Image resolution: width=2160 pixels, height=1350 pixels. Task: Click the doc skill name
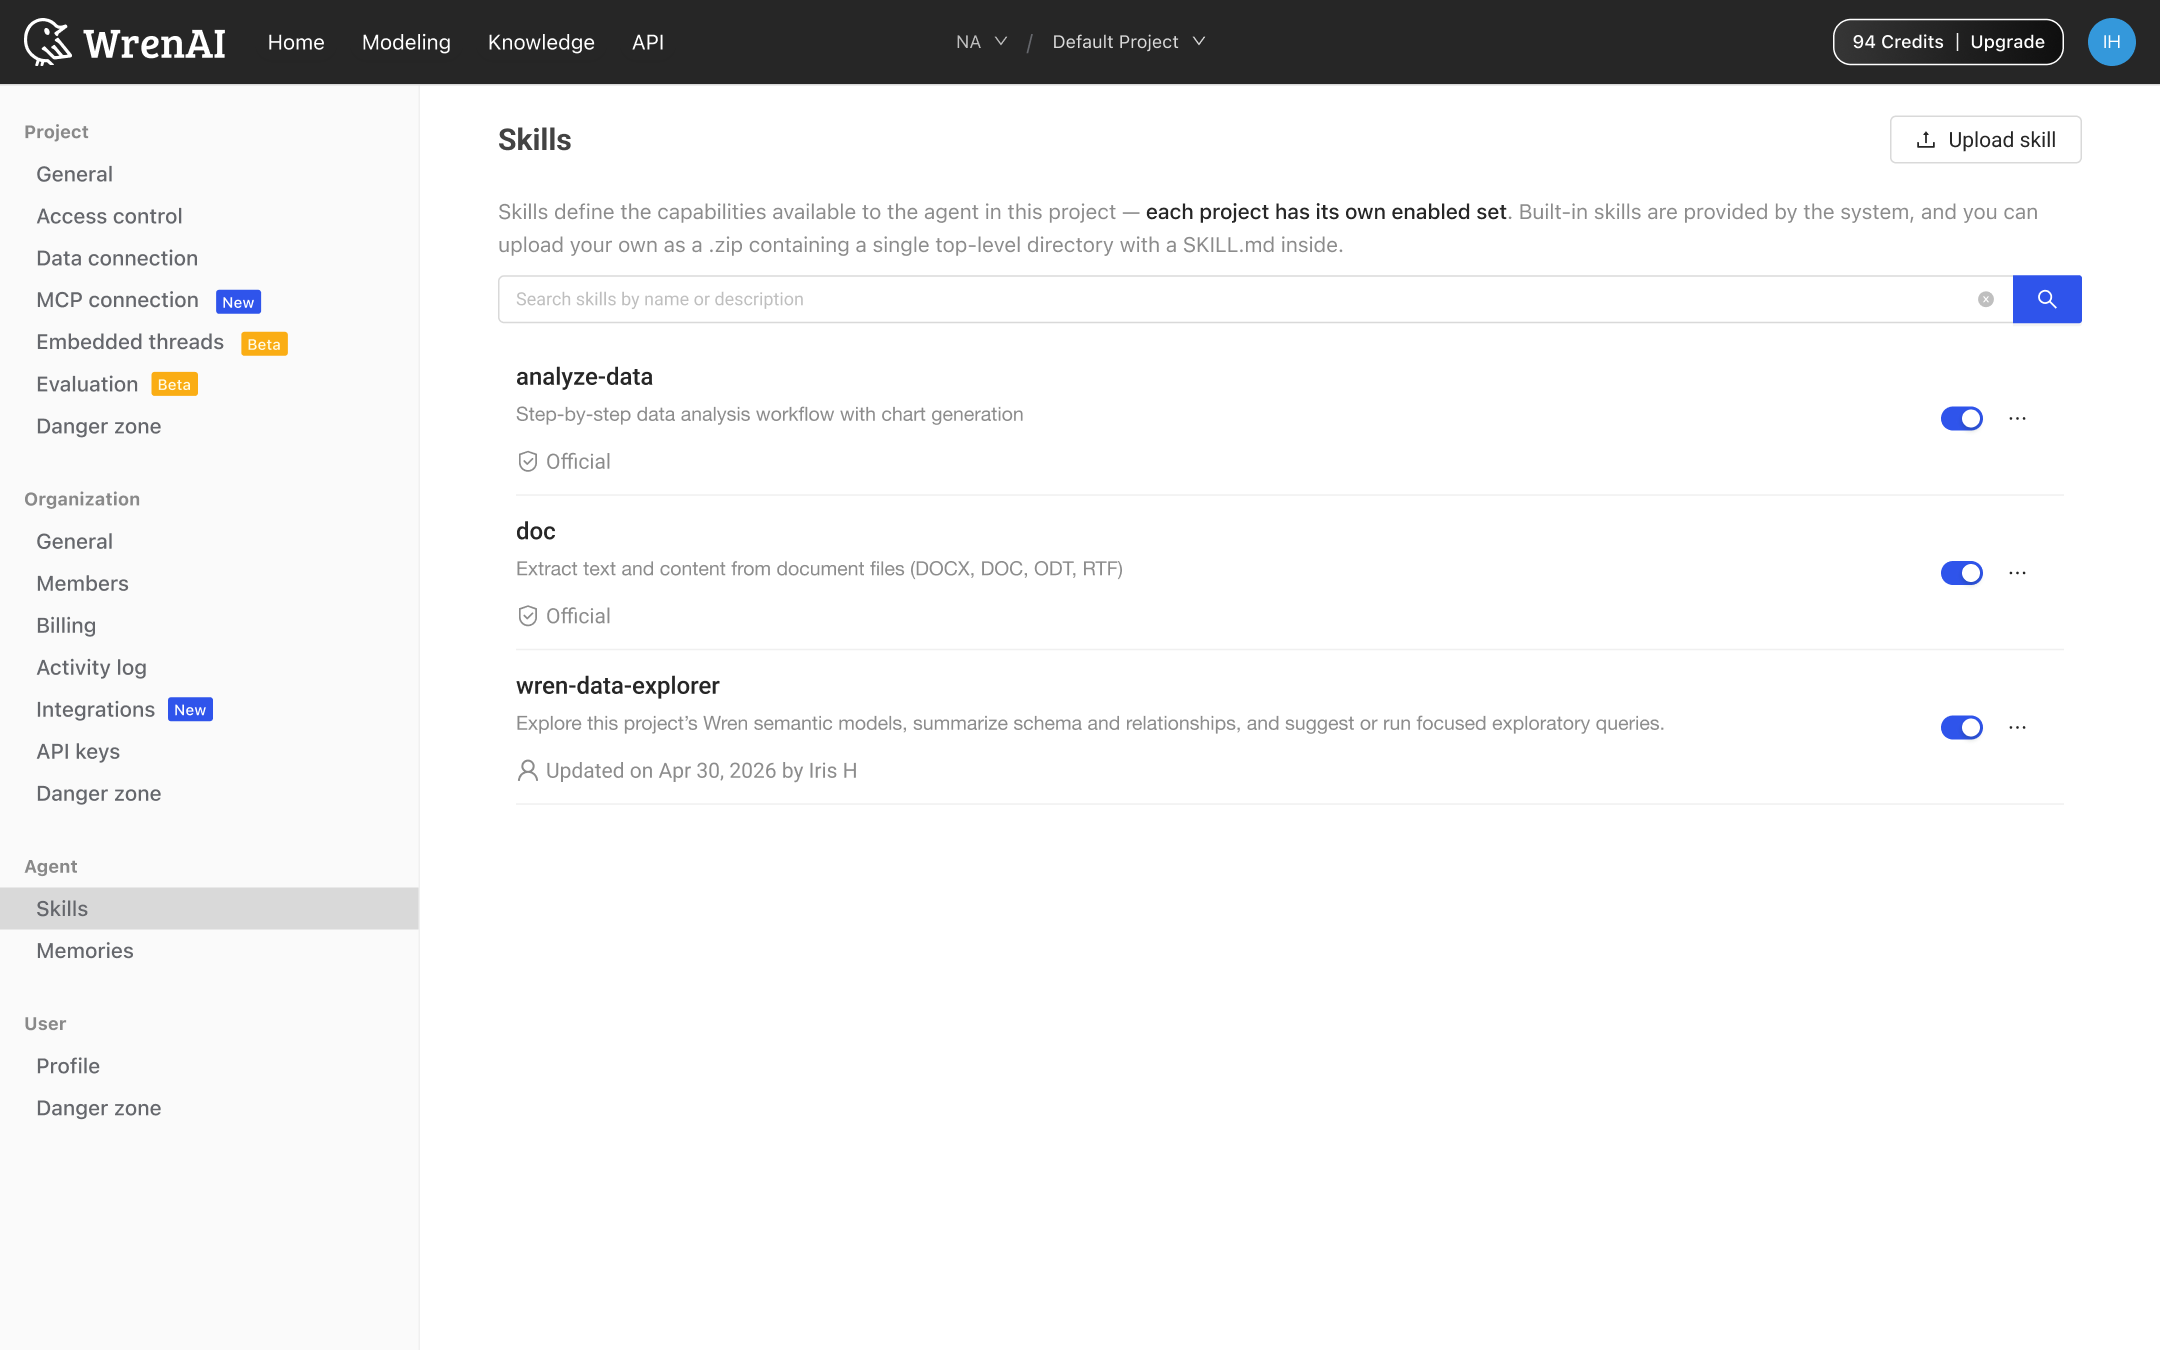click(x=535, y=531)
